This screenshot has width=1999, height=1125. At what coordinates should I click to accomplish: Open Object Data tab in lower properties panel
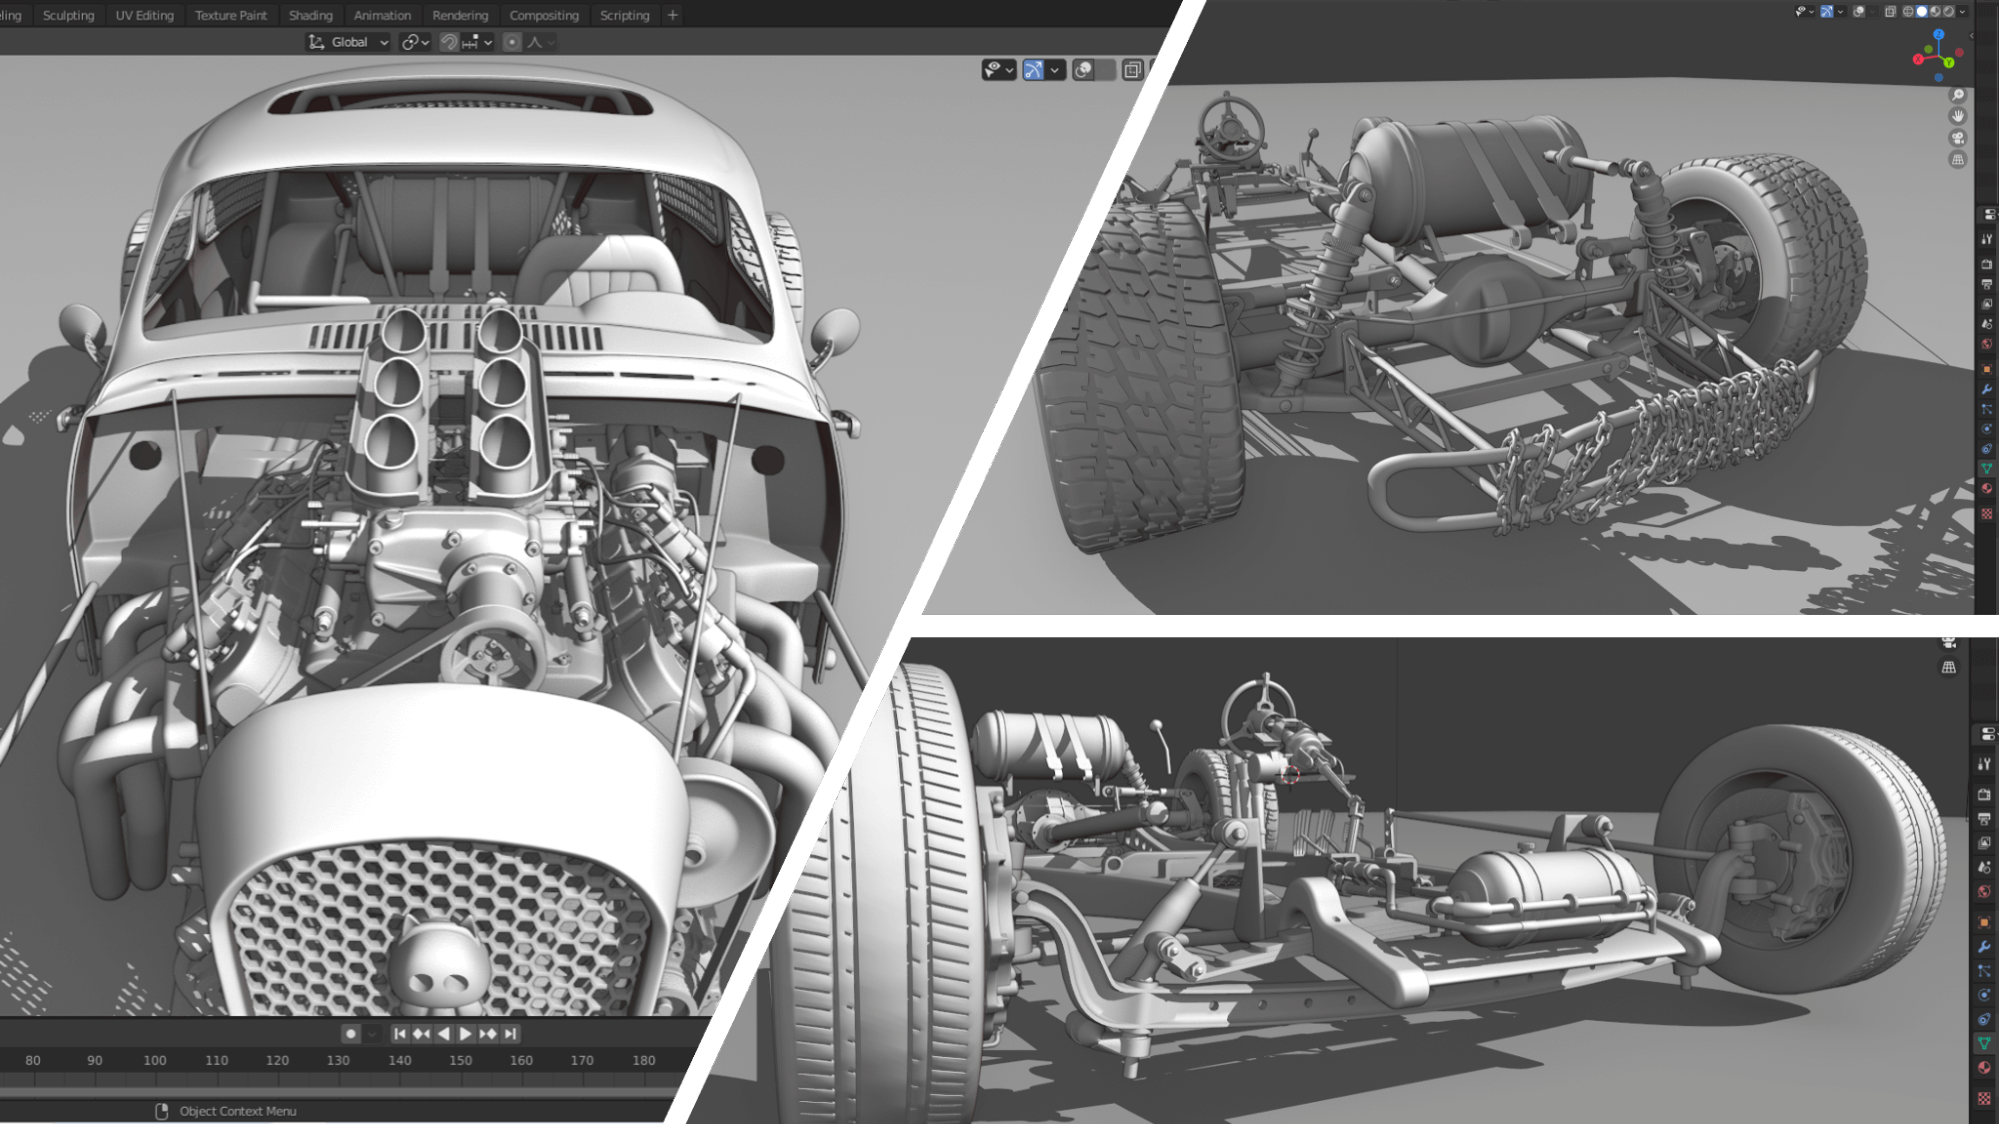pyautogui.click(x=1984, y=1043)
